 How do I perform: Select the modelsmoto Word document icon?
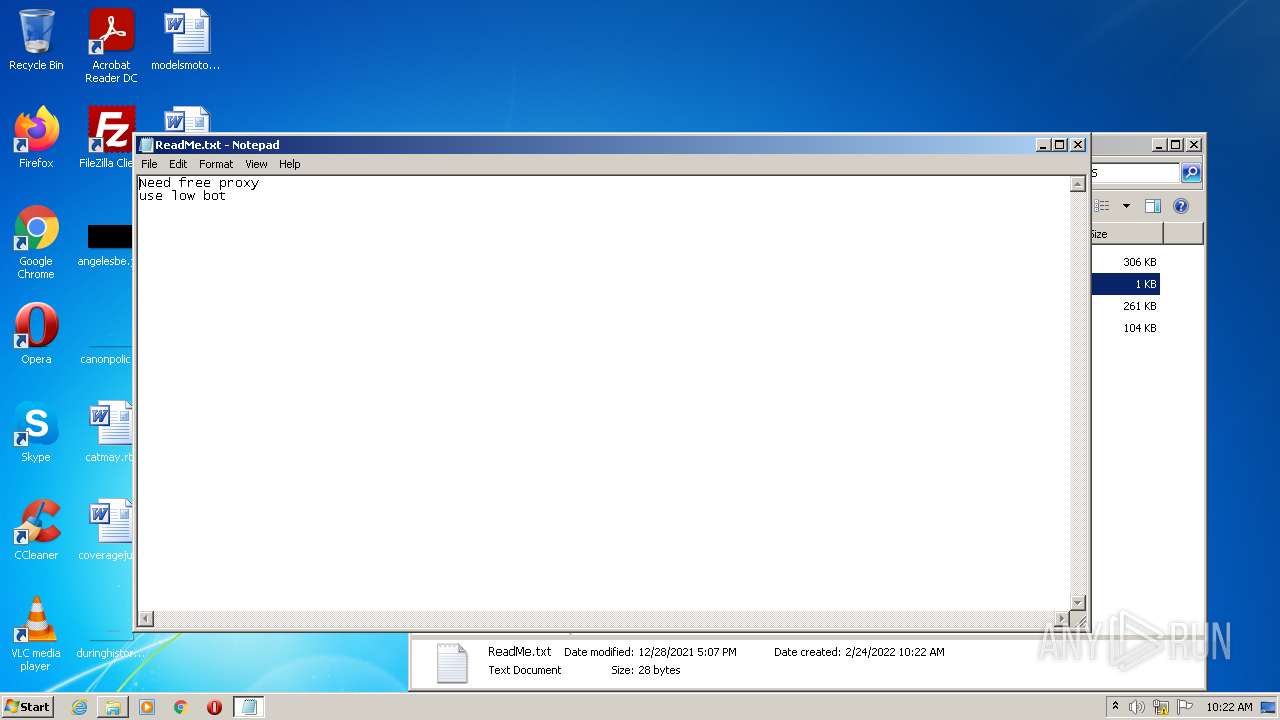pos(185,40)
